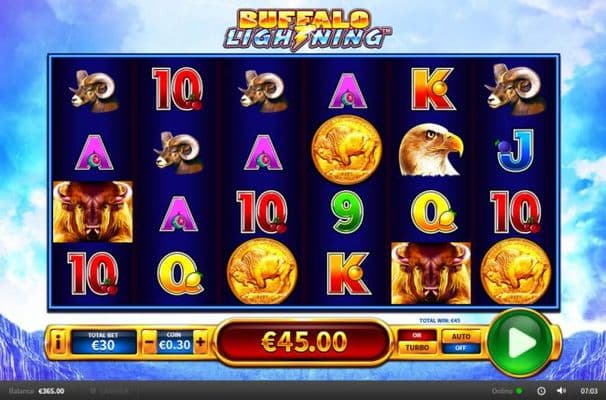Viewport: 606px width, 400px height.
Task: Click the green 9 symbol
Action: pyautogui.click(x=347, y=211)
